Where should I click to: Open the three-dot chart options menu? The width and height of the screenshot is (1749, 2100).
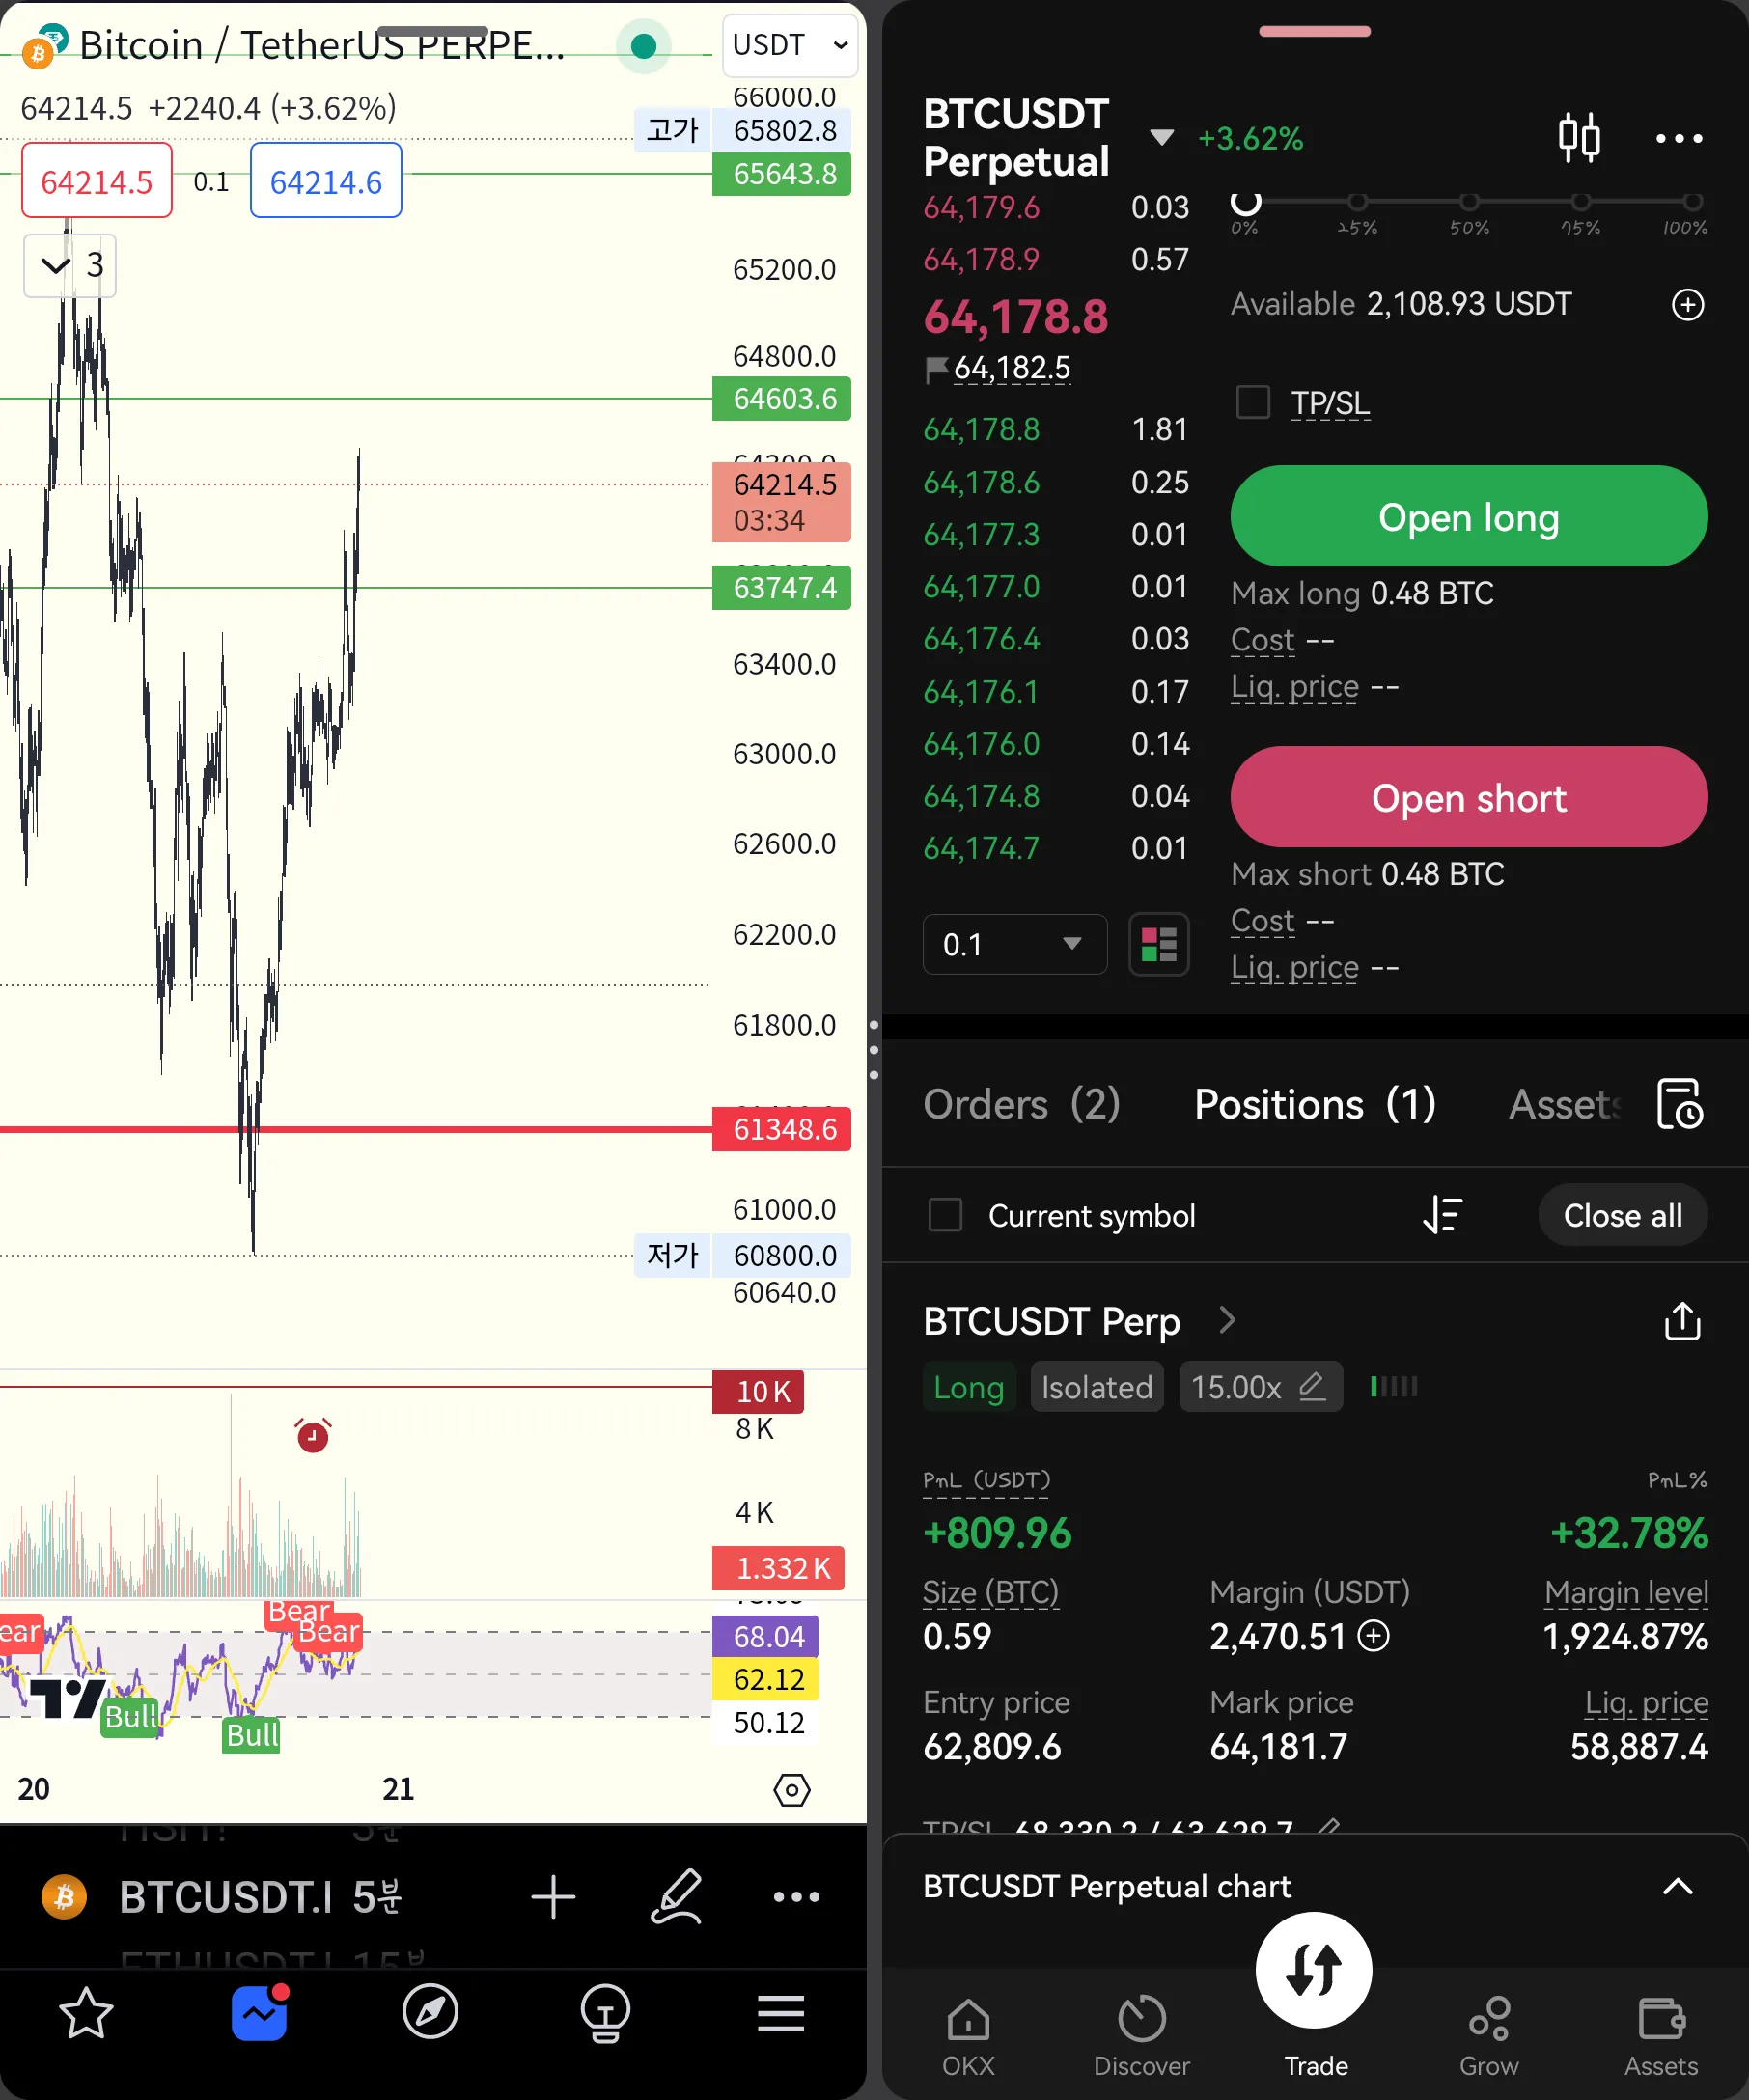[796, 1896]
